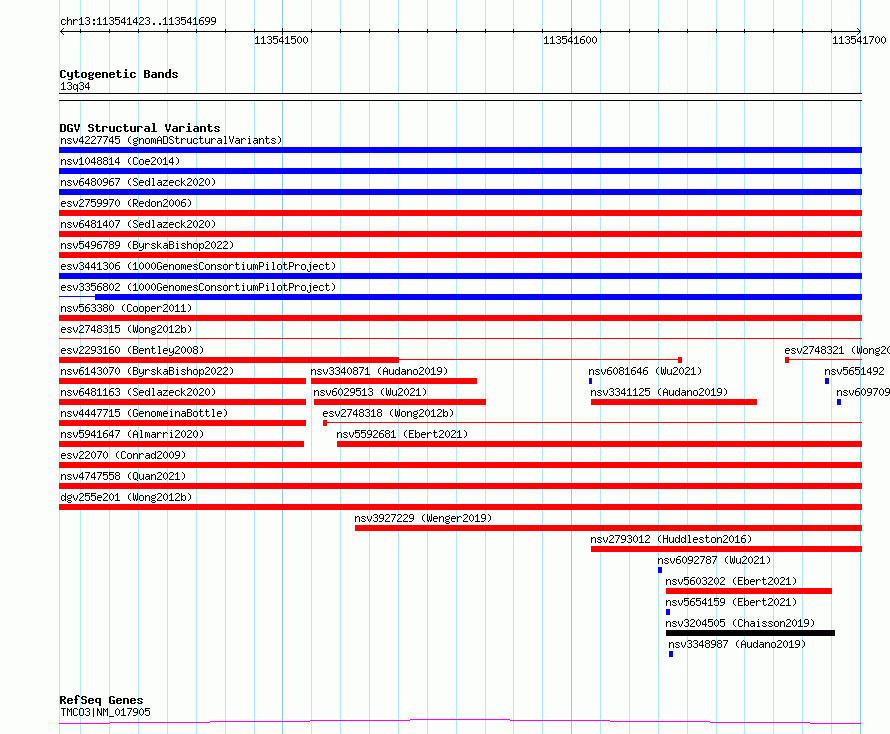This screenshot has width=890, height=734.
Task: Open nsv5941647 (Almarri2020) label
Action: pos(132,434)
